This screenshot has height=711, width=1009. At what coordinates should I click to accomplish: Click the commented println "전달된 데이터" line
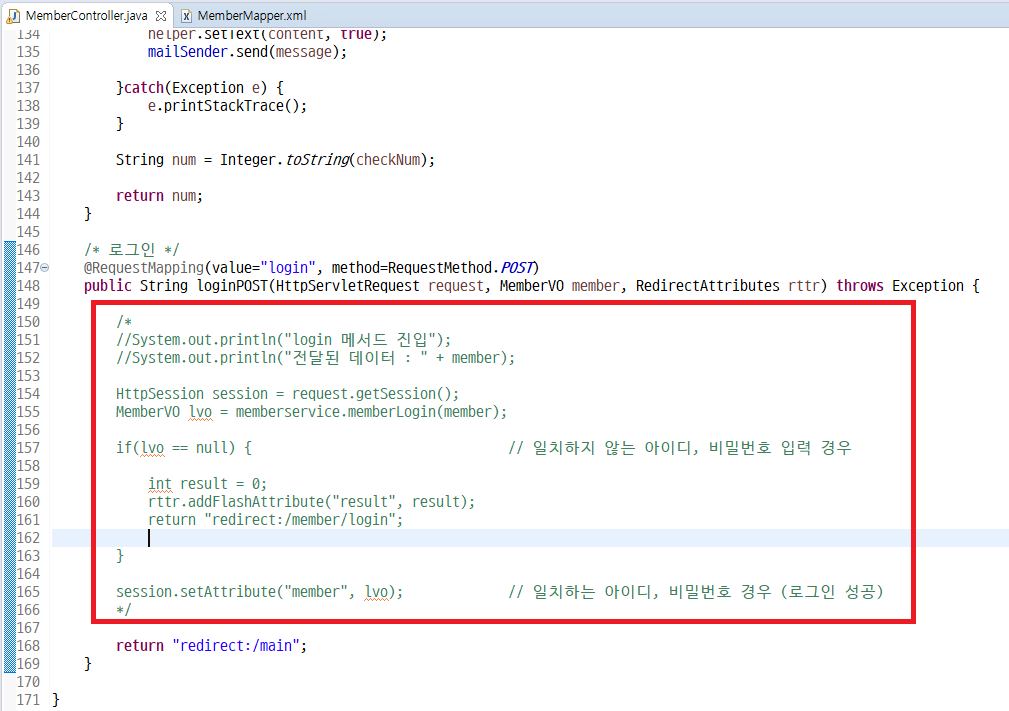316,358
